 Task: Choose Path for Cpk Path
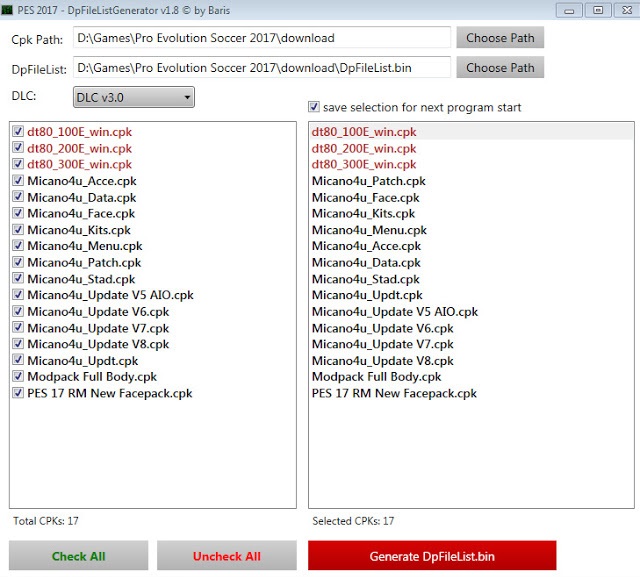pyautogui.click(x=500, y=38)
